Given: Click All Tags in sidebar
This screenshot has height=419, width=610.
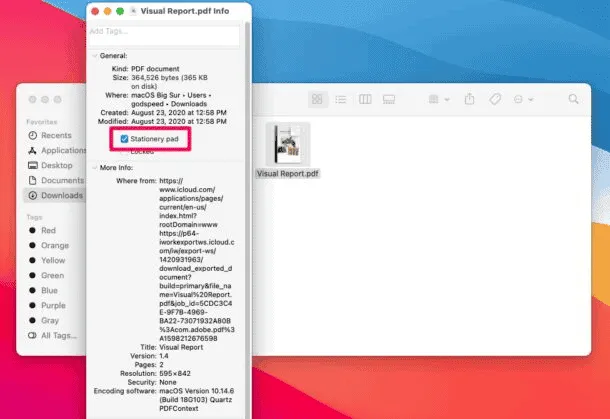Looking at the screenshot, I should click(x=57, y=336).
